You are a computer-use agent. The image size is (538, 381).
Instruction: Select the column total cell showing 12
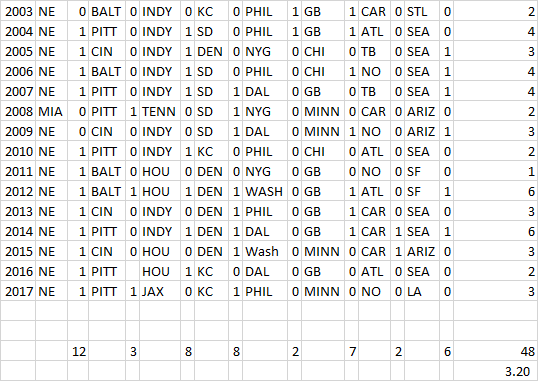pos(78,351)
